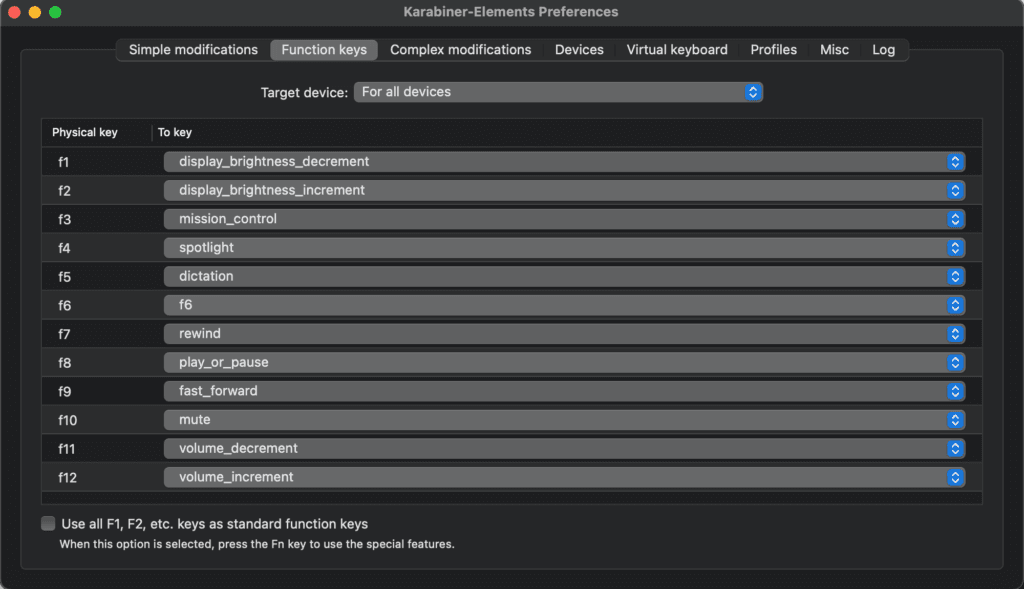Select the f11 physical key cell
Viewport: 1024px width, 589px height.
(67, 449)
